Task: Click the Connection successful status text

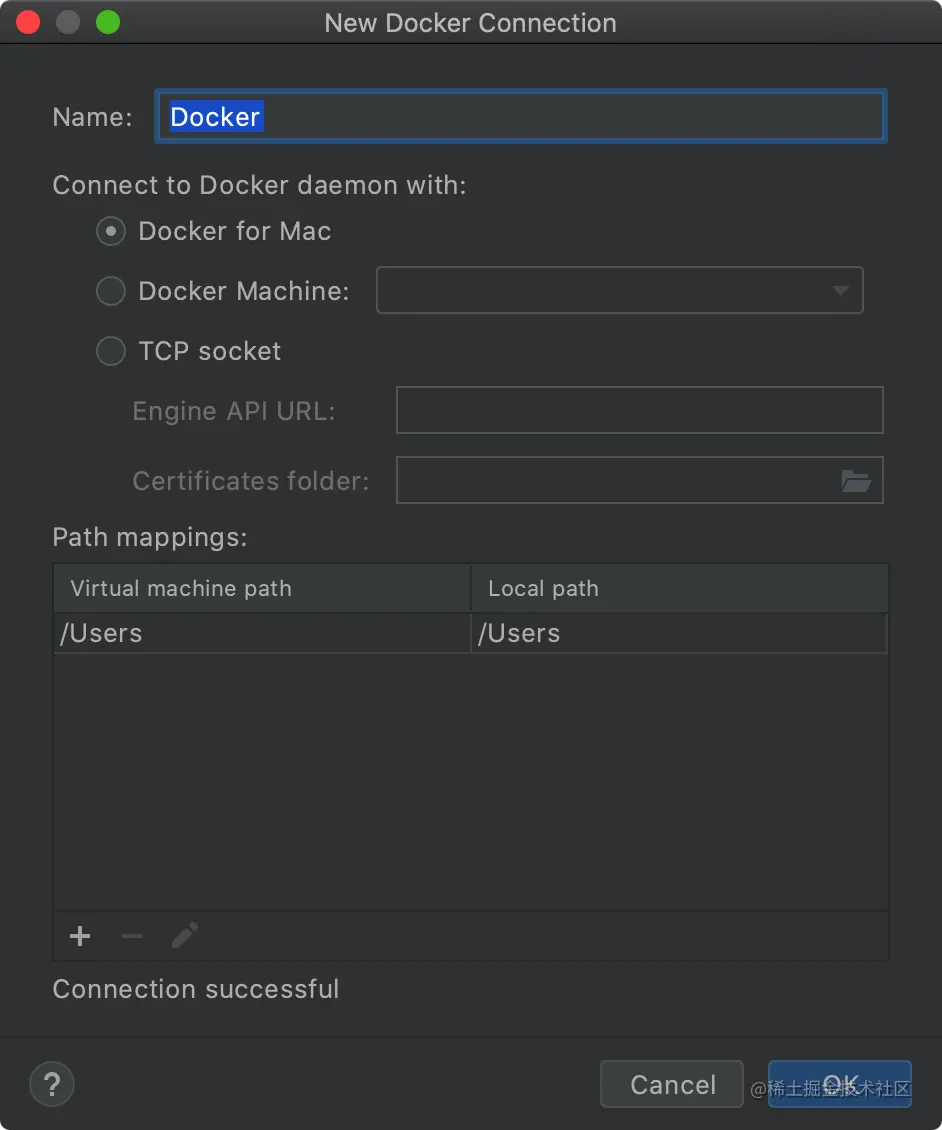Action: [x=195, y=989]
